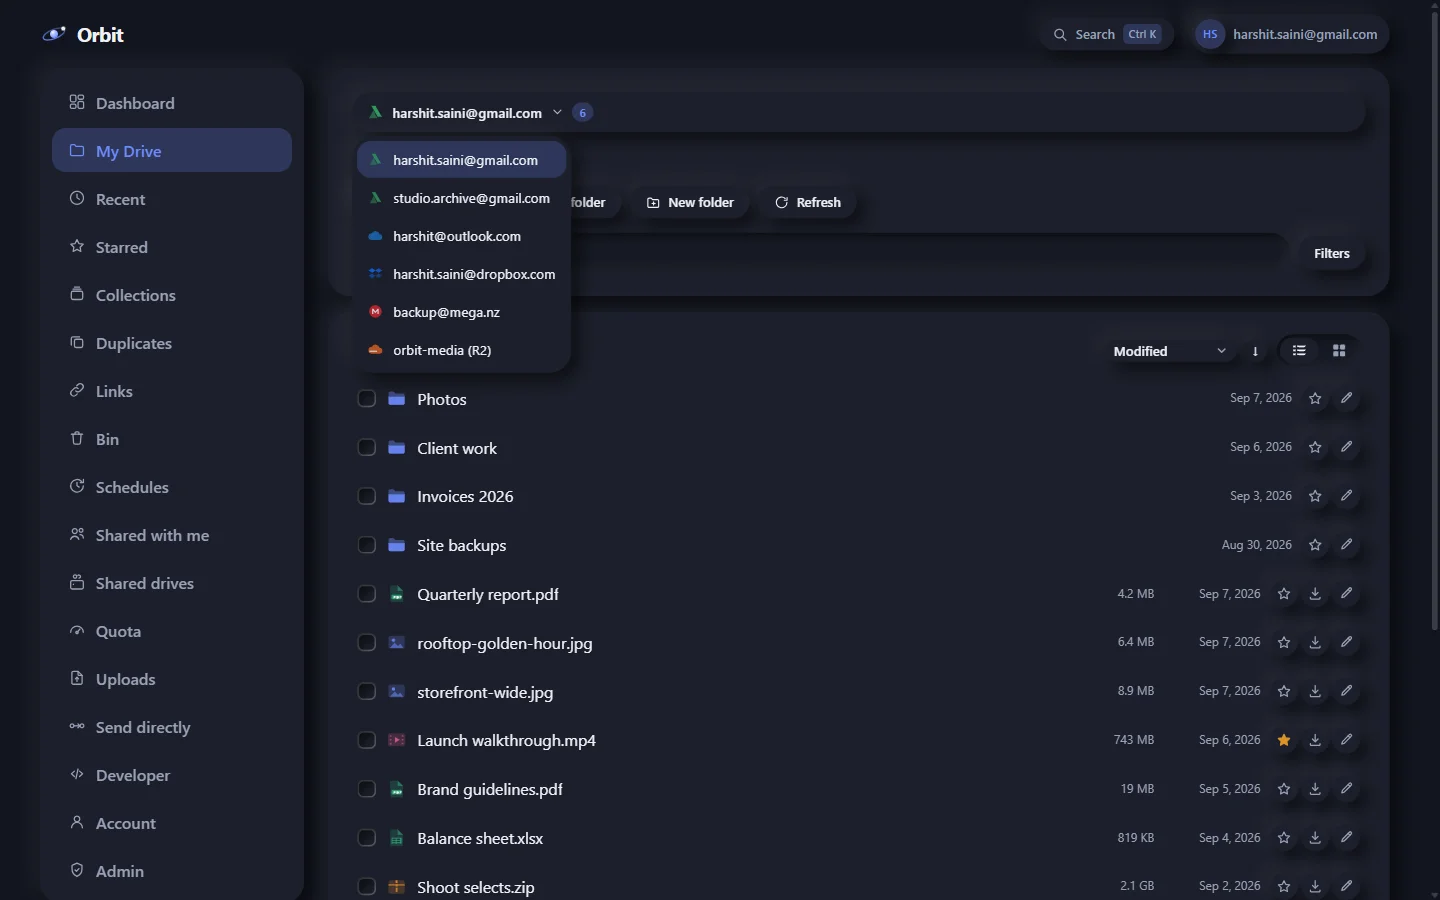Viewport: 1440px width, 900px height.
Task: Tick the Invoices 2026 checkbox
Action: (367, 496)
